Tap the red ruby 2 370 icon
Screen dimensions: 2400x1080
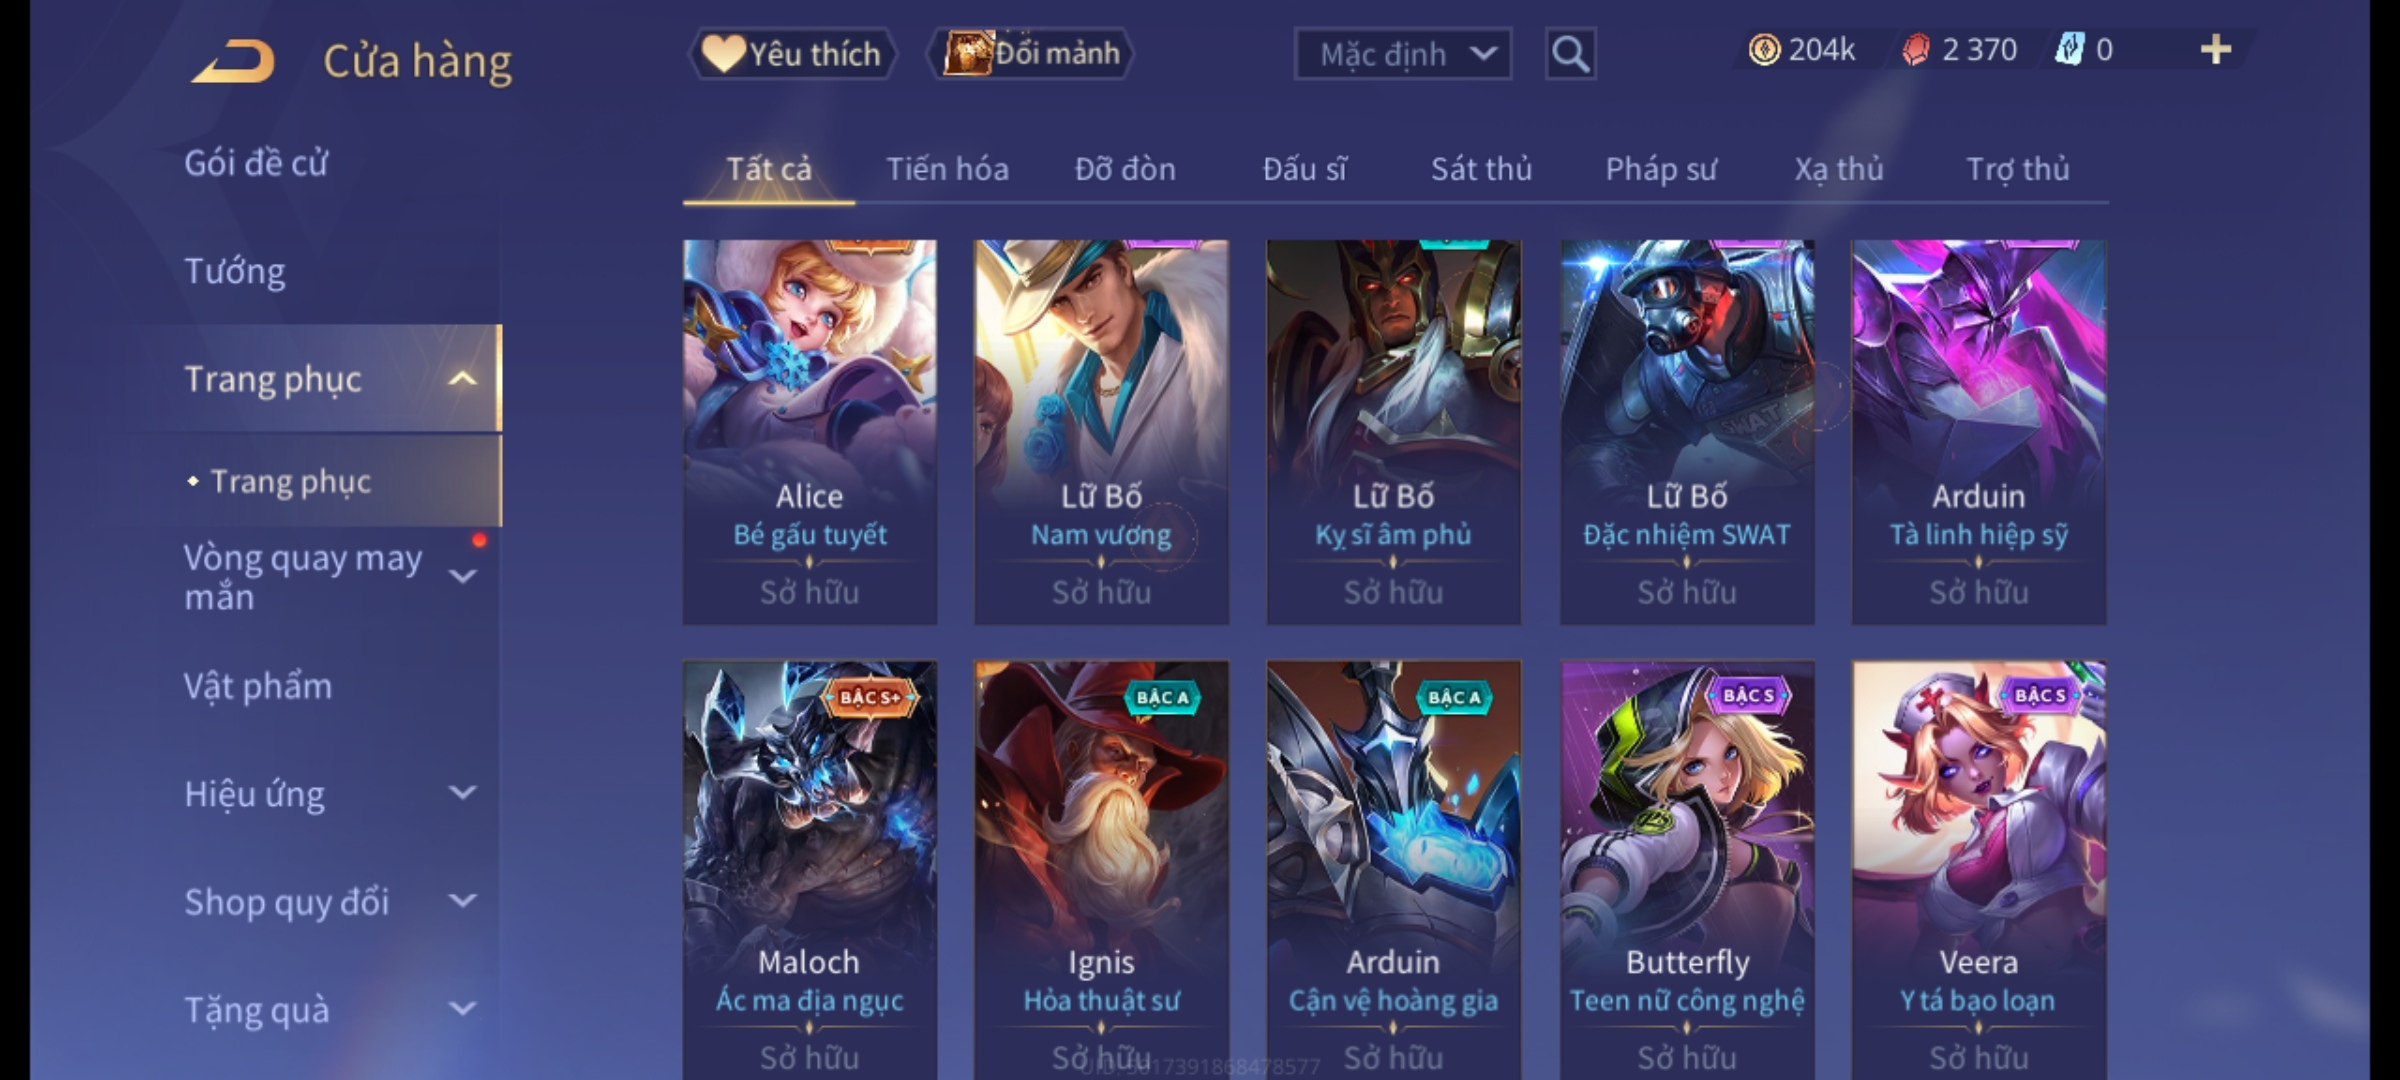pyautogui.click(x=1915, y=50)
